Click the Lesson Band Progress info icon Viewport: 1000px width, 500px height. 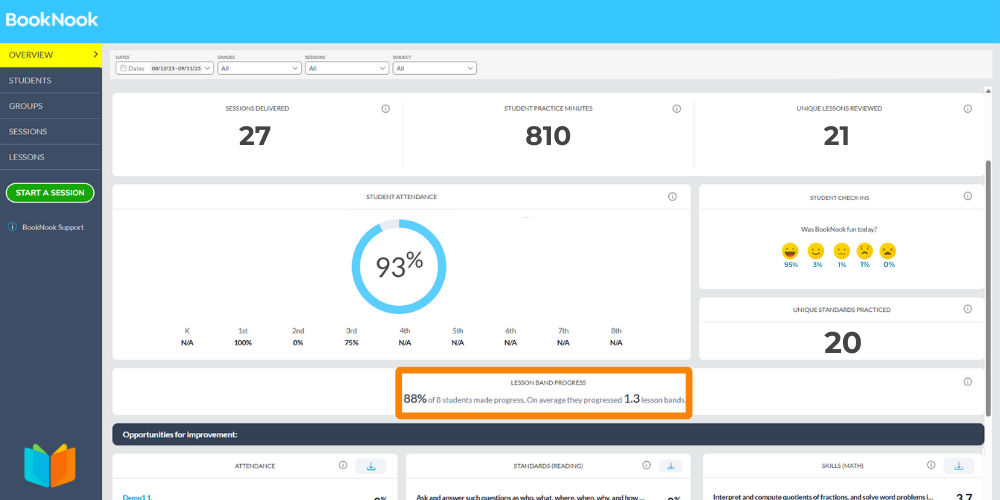tap(967, 382)
